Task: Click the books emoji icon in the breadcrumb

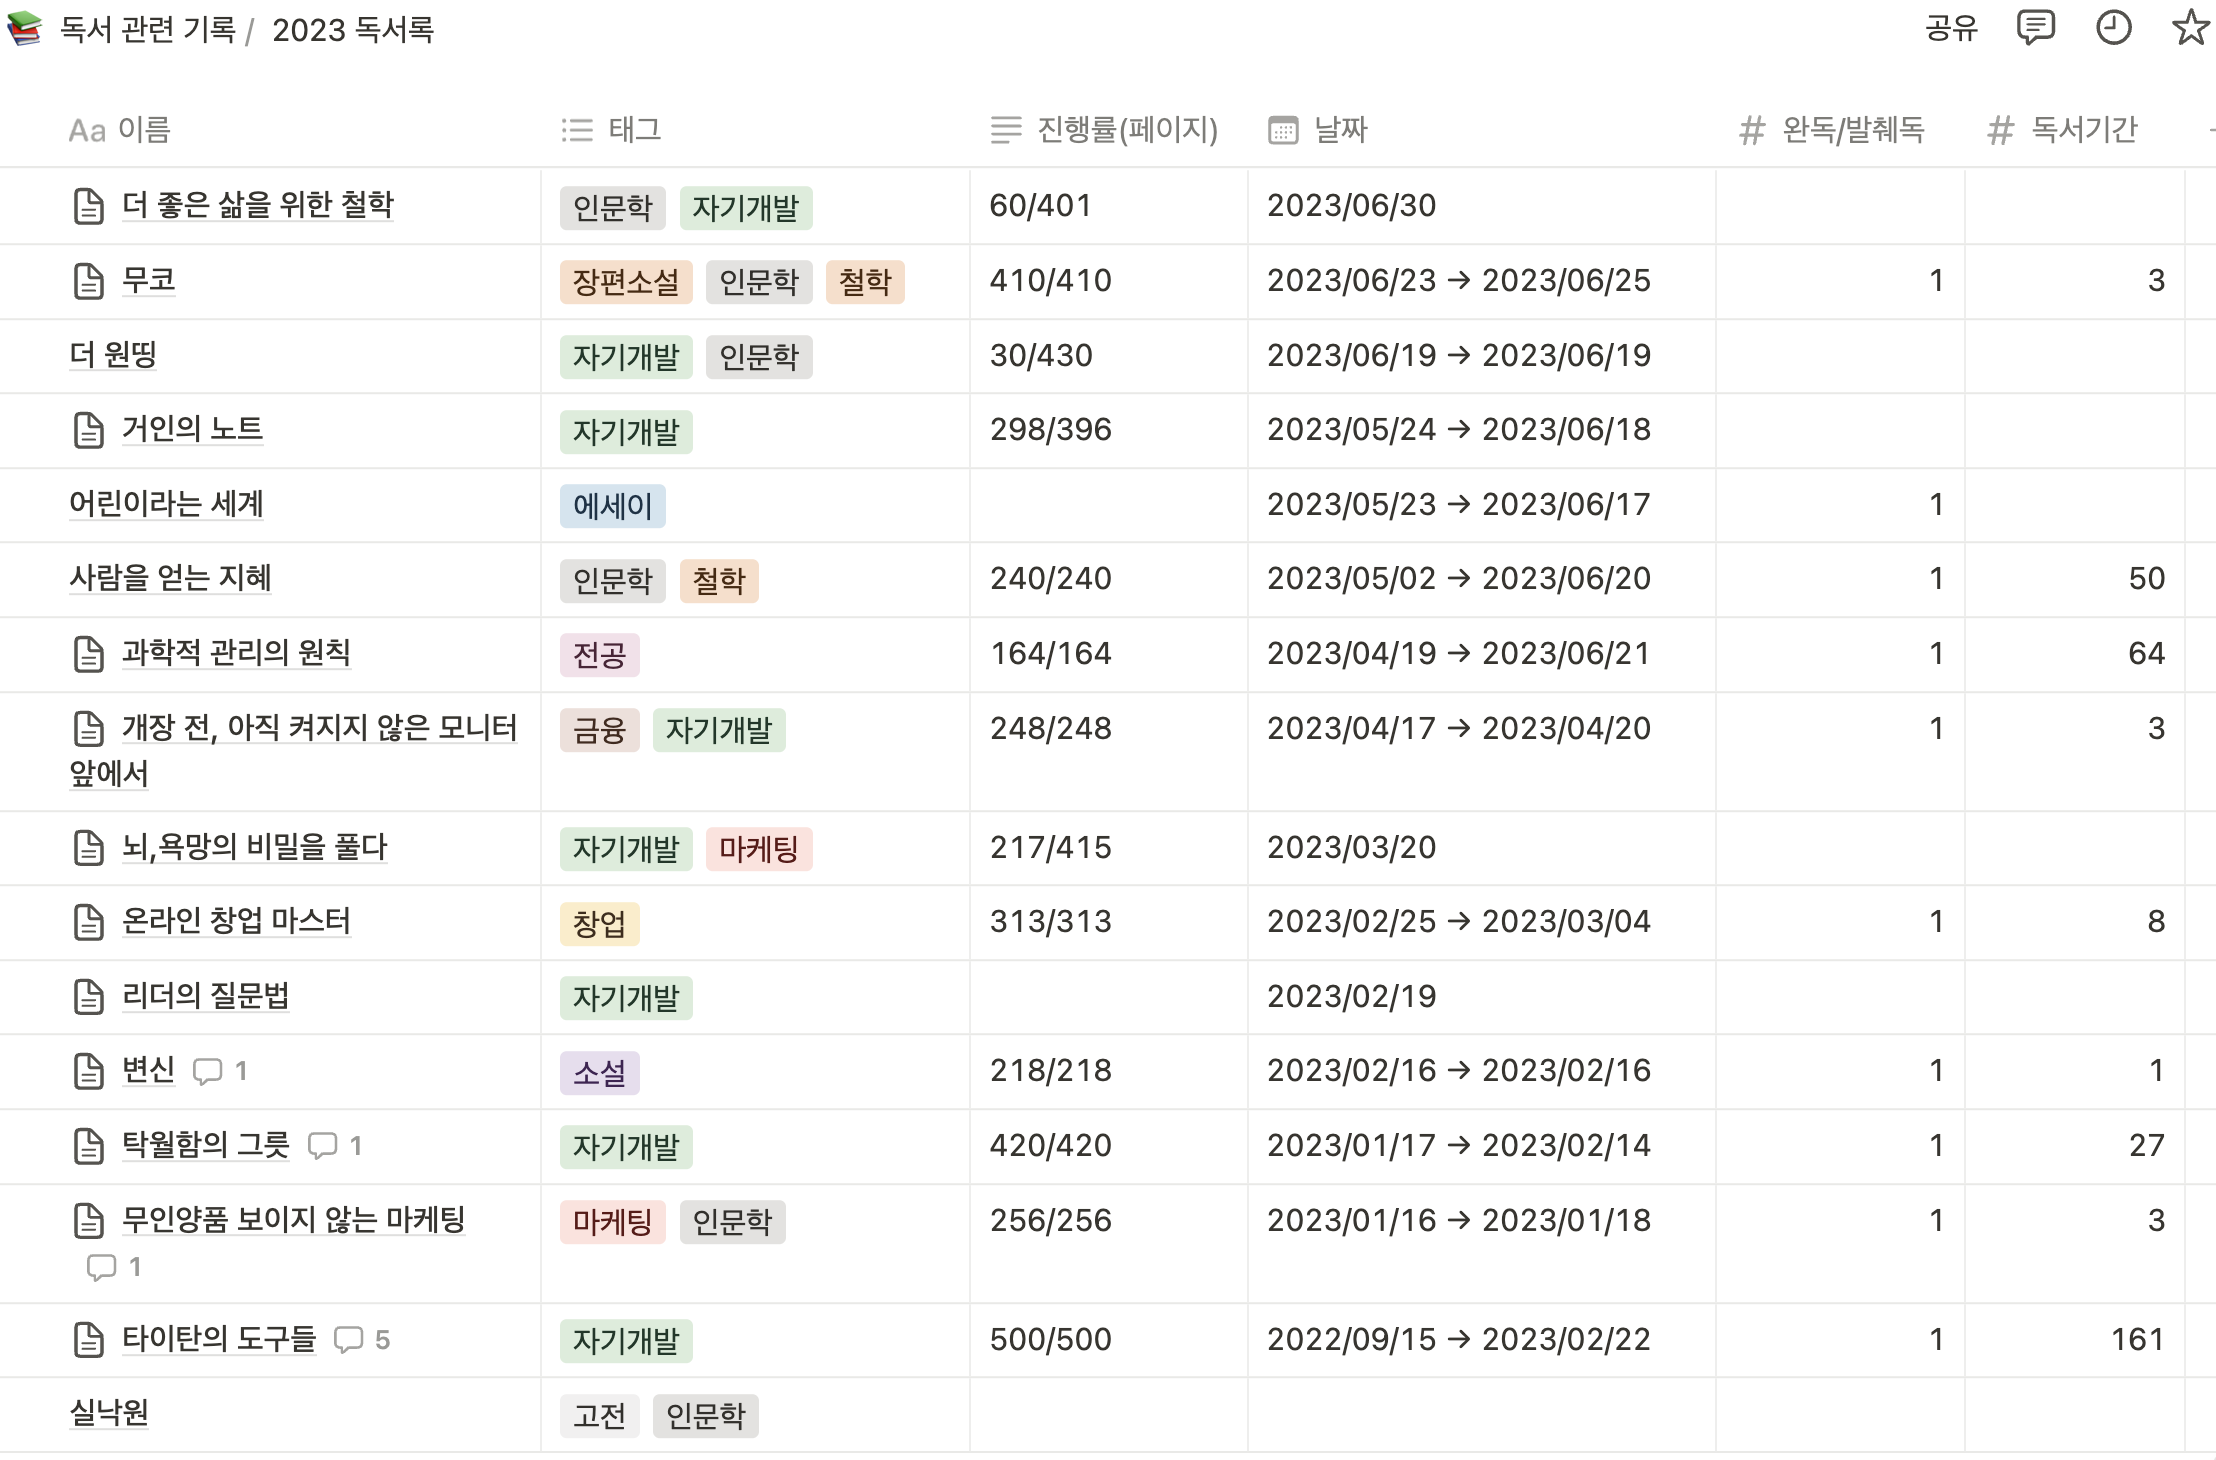Action: click(25, 28)
